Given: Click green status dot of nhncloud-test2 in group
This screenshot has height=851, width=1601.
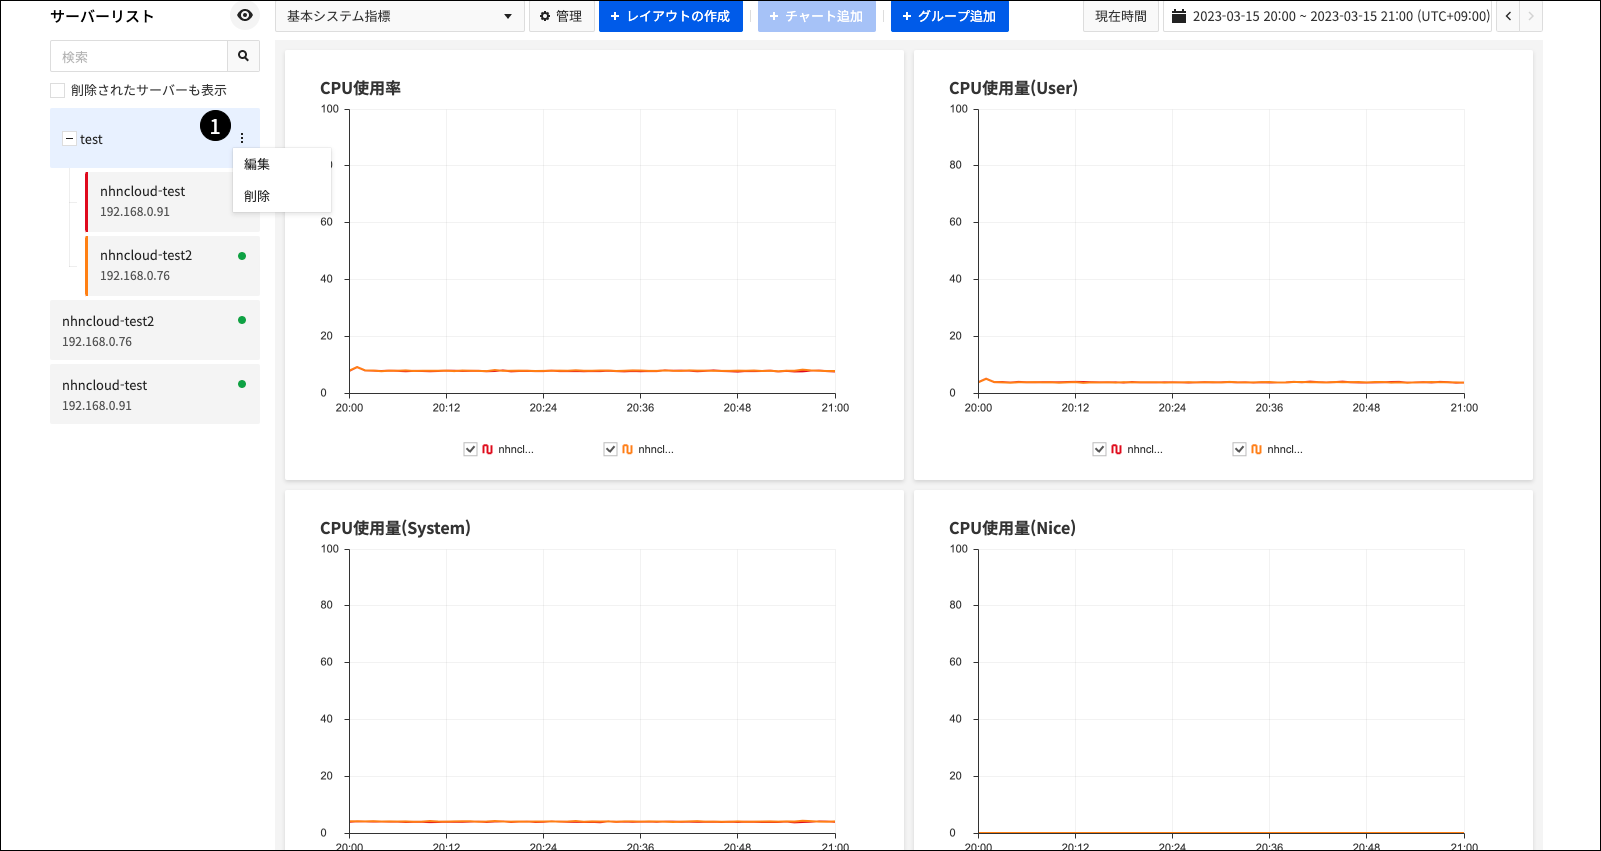Looking at the screenshot, I should [x=242, y=256].
